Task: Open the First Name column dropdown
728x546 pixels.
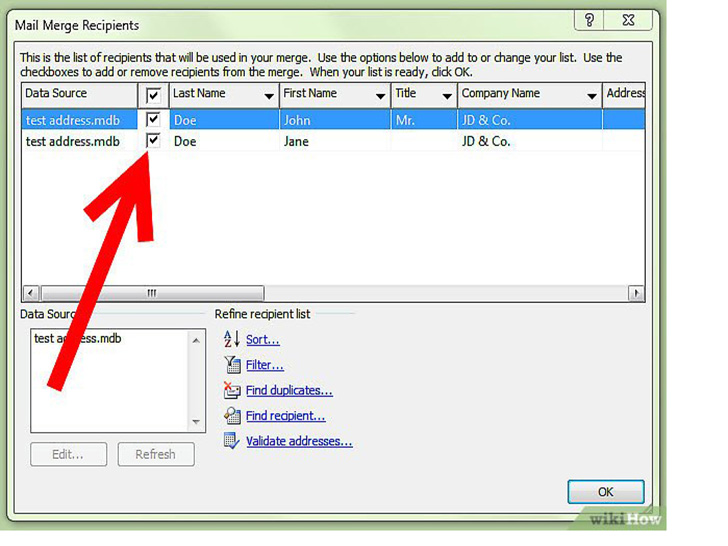Action: pos(380,96)
